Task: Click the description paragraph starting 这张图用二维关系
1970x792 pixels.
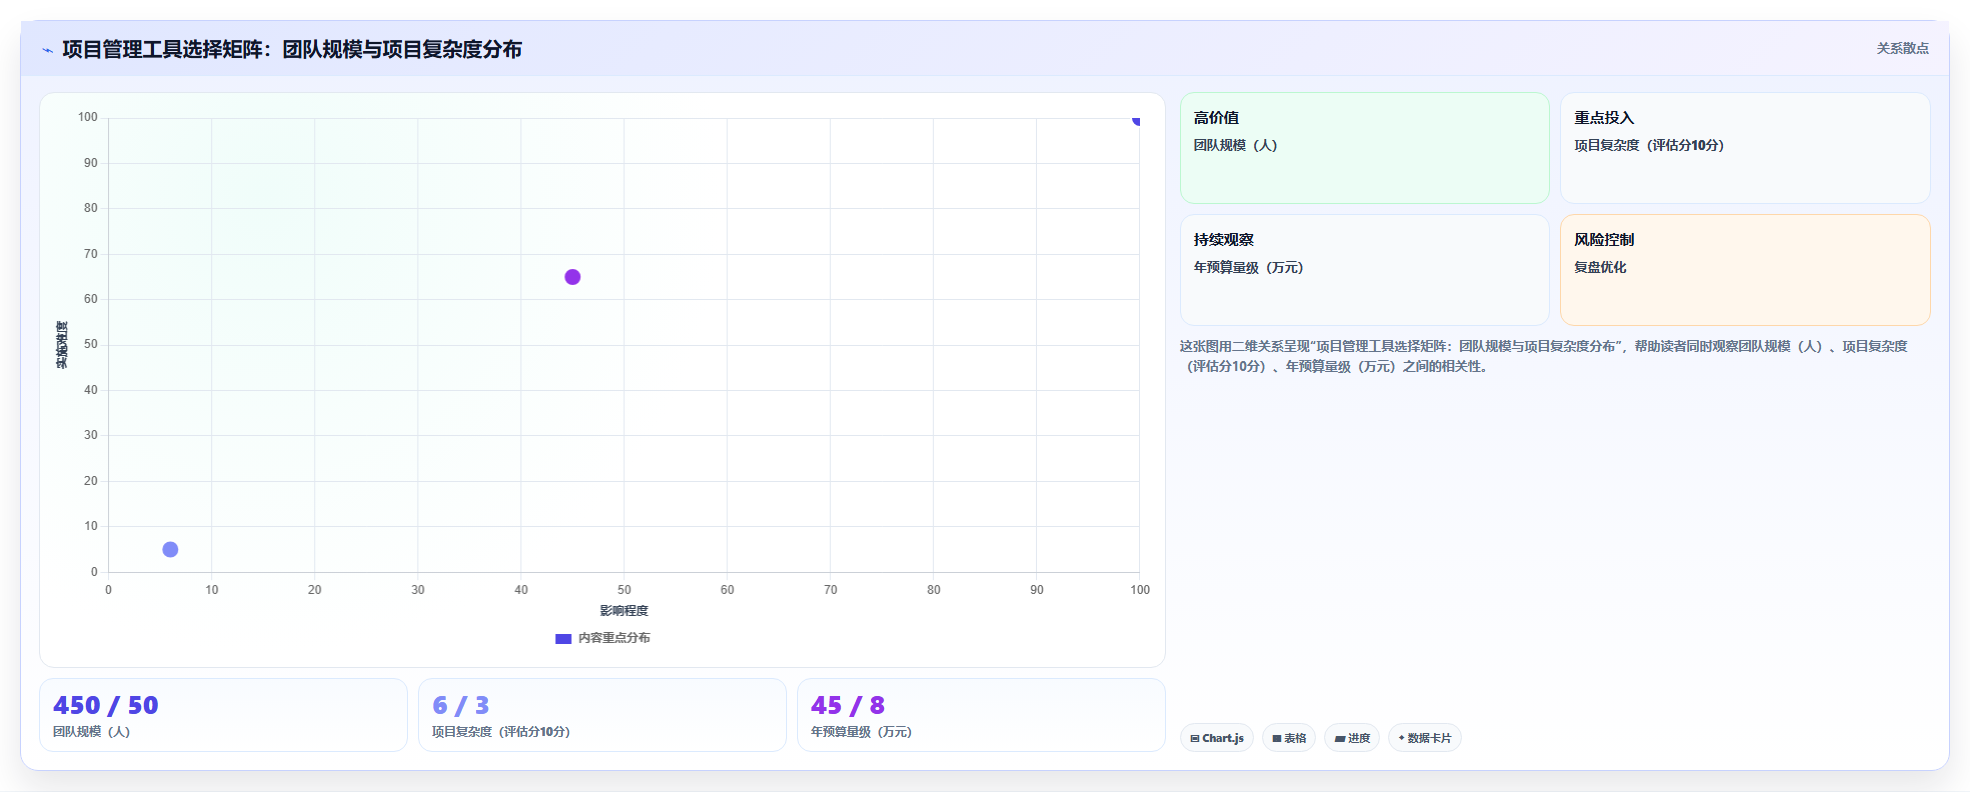Action: [x=1543, y=356]
